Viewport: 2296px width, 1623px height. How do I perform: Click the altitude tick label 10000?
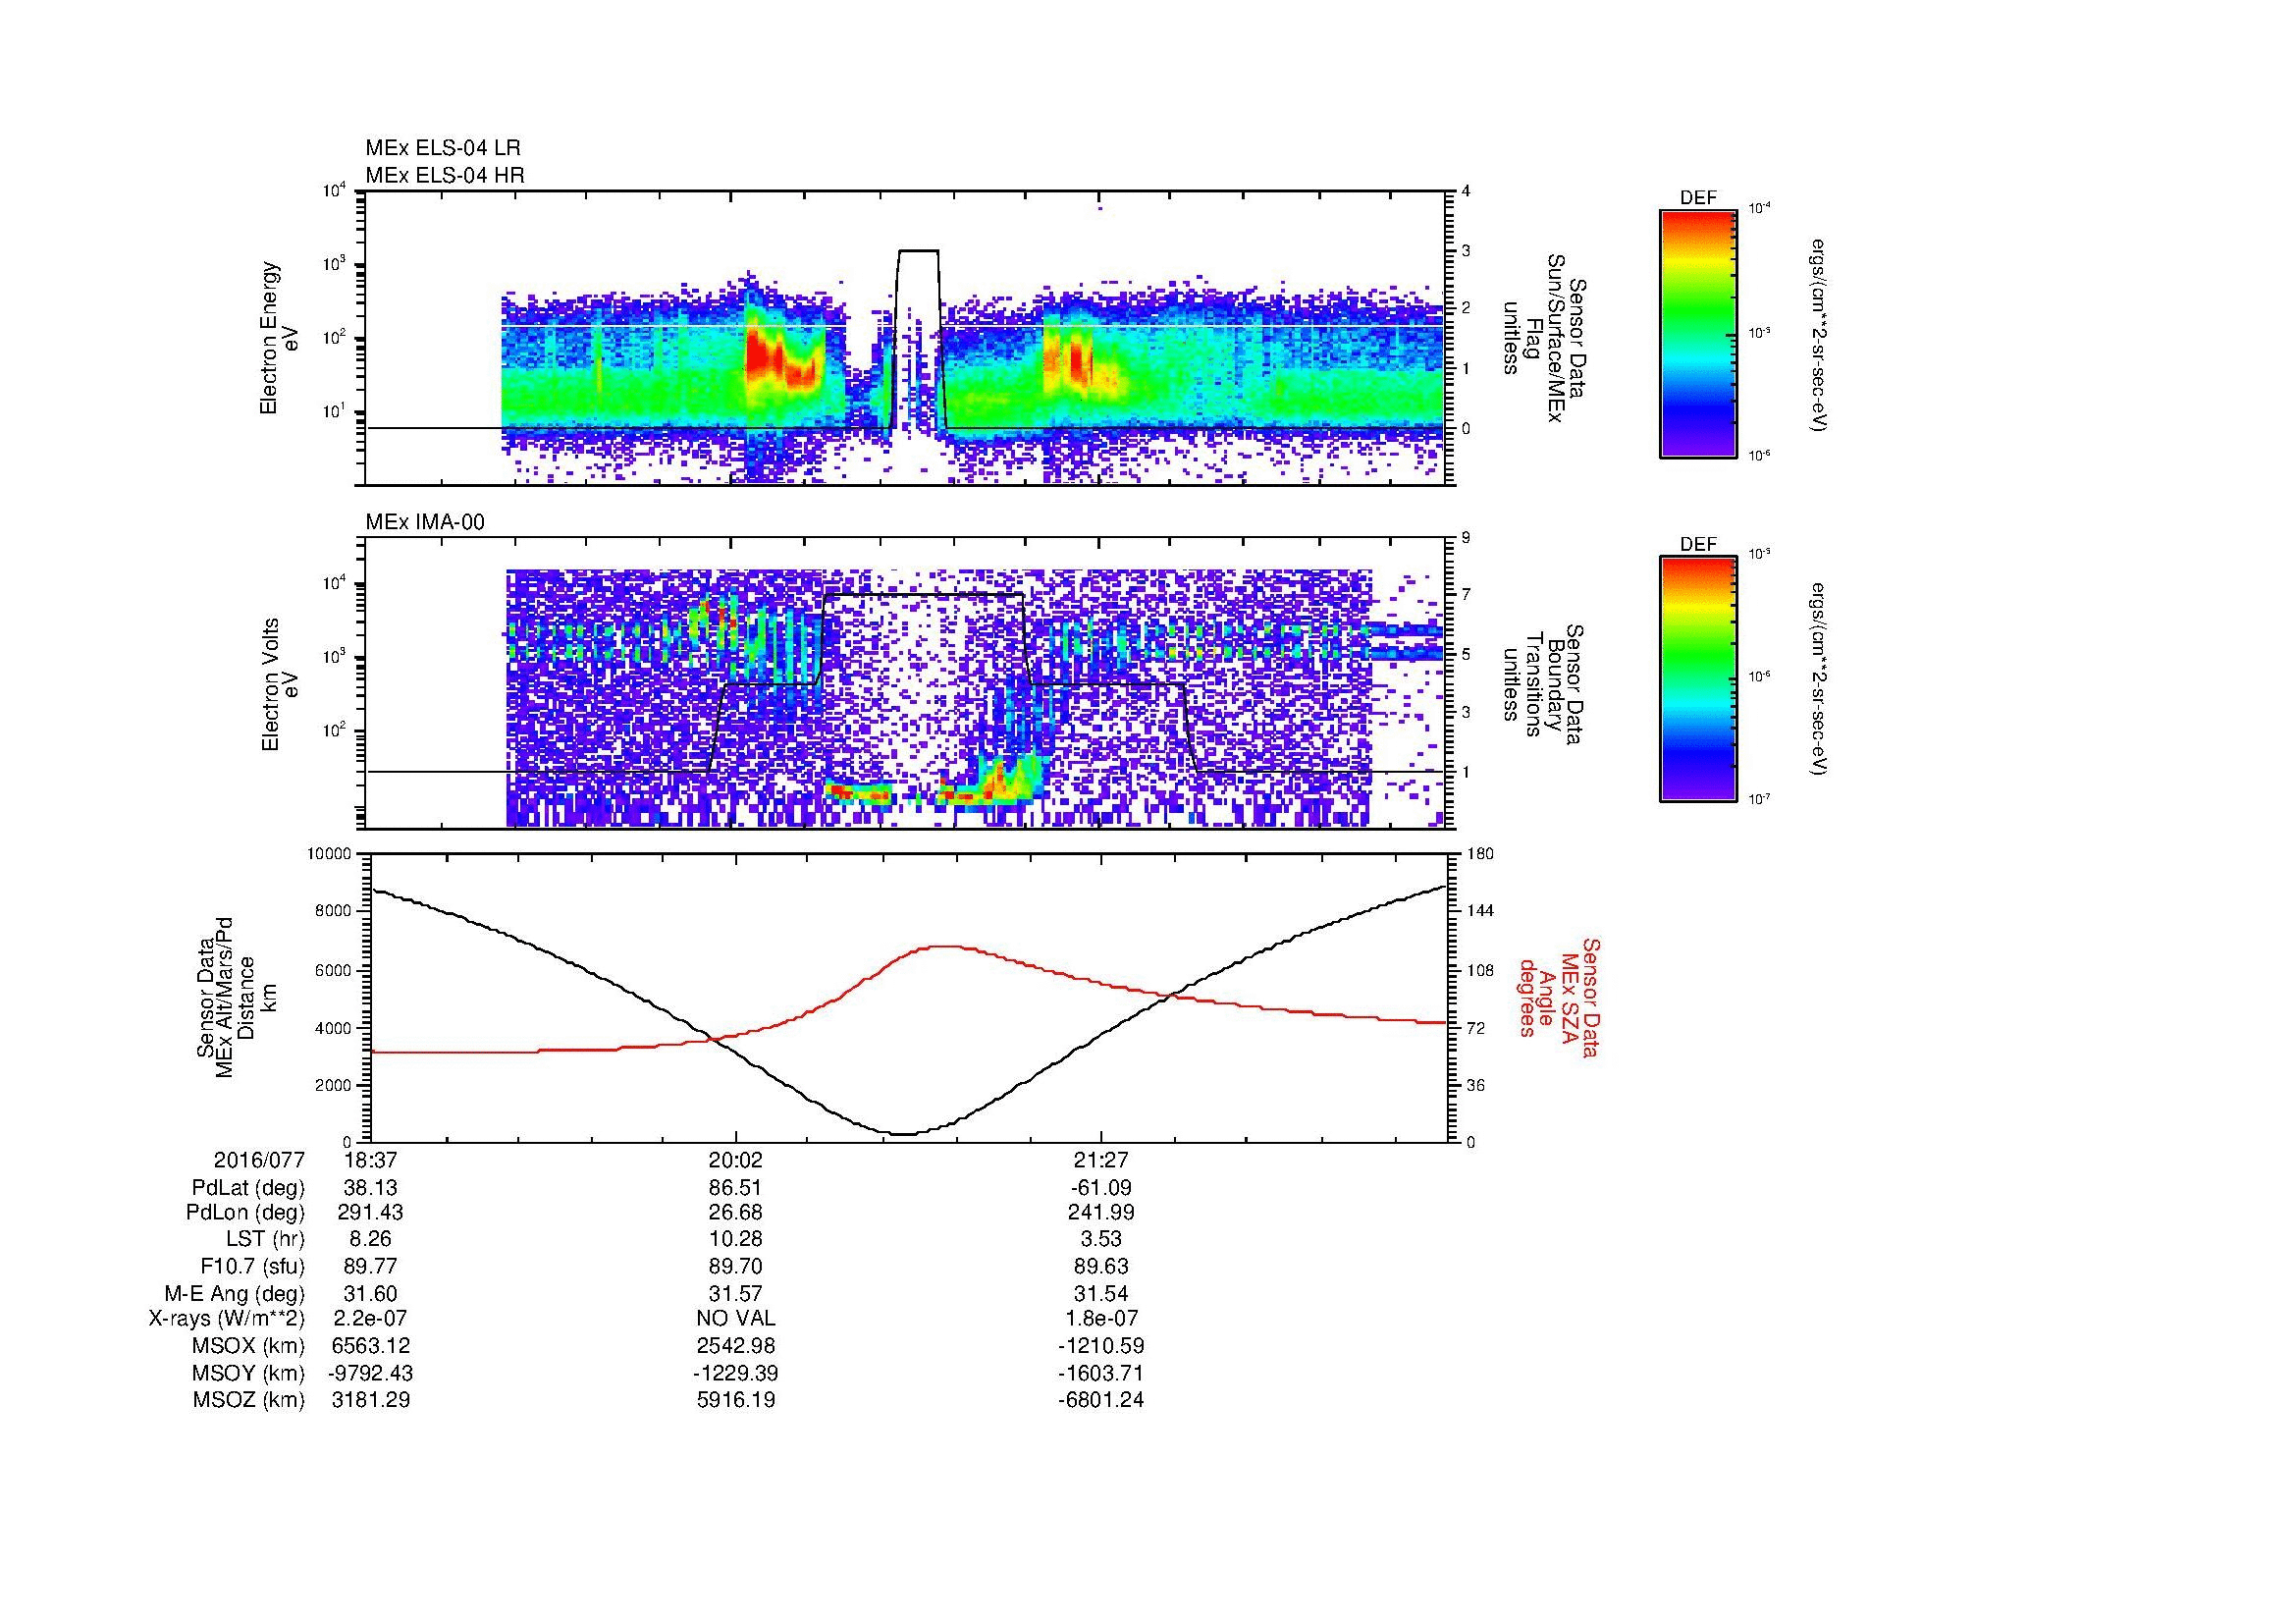(329, 853)
